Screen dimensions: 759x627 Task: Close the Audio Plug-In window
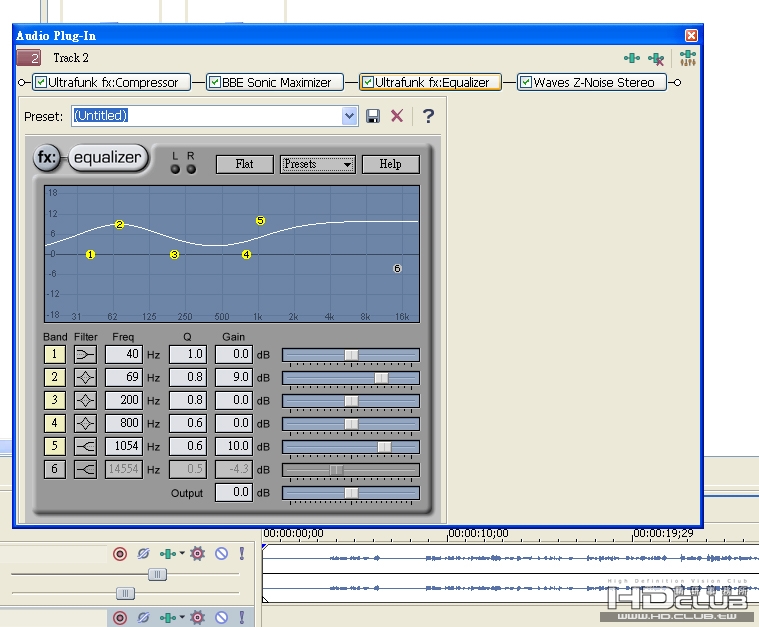click(x=691, y=35)
